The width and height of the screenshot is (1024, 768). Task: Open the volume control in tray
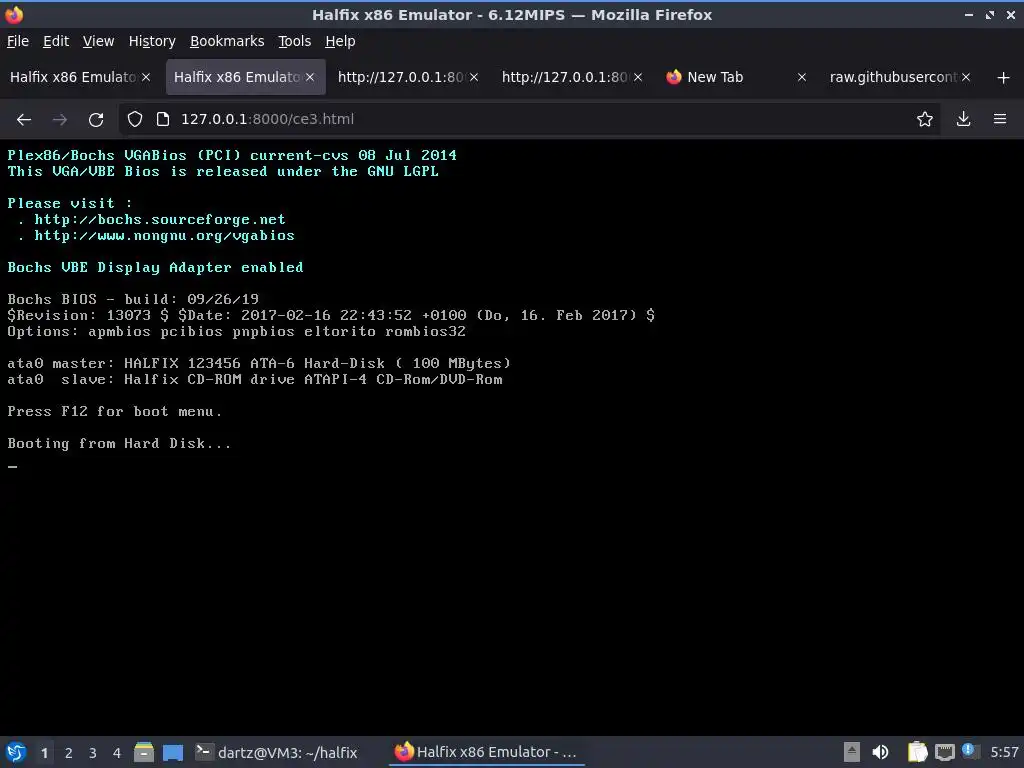click(x=880, y=752)
